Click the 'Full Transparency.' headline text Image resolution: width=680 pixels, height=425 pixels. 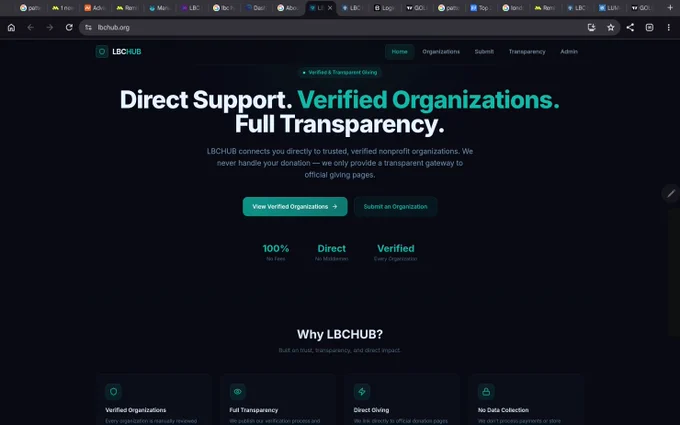click(x=340, y=124)
